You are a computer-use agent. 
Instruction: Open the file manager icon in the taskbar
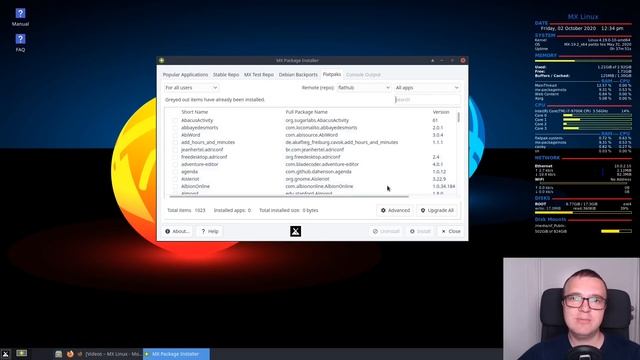click(x=58, y=354)
